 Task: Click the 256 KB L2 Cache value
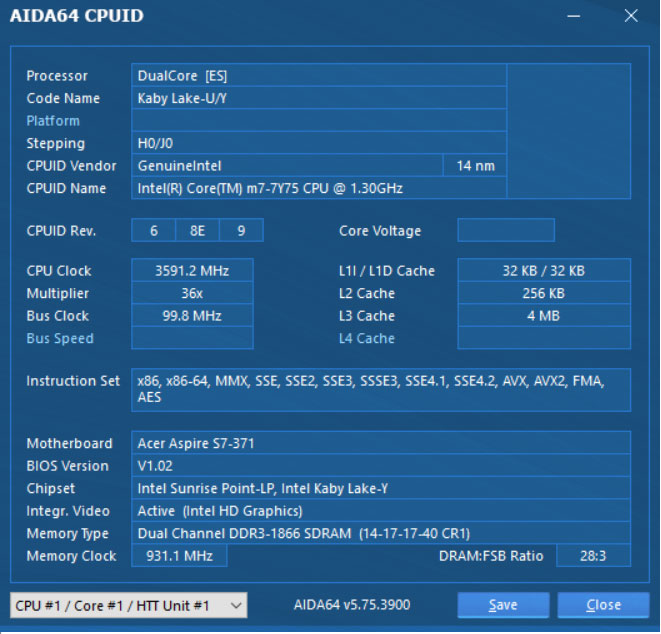[x=544, y=293]
